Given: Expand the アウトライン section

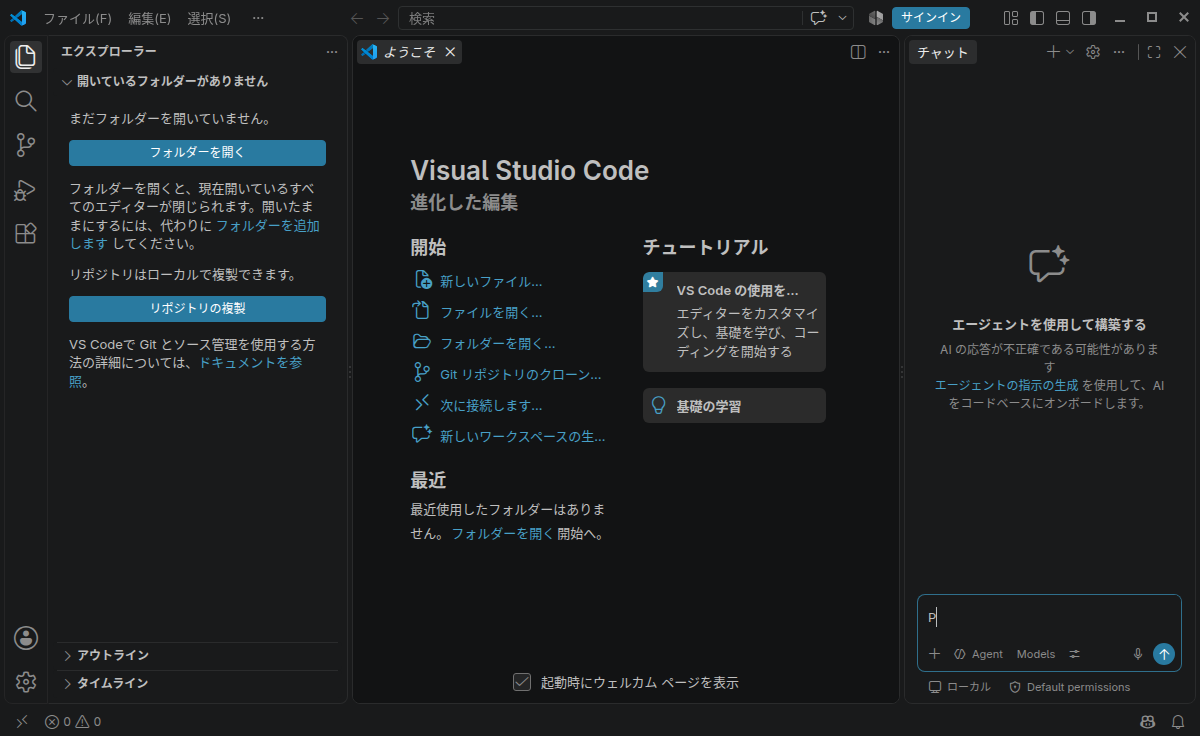Looking at the screenshot, I should 197,655.
